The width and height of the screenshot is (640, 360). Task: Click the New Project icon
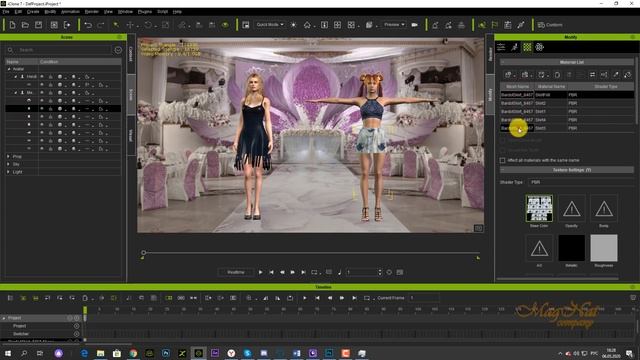click(x=12, y=25)
